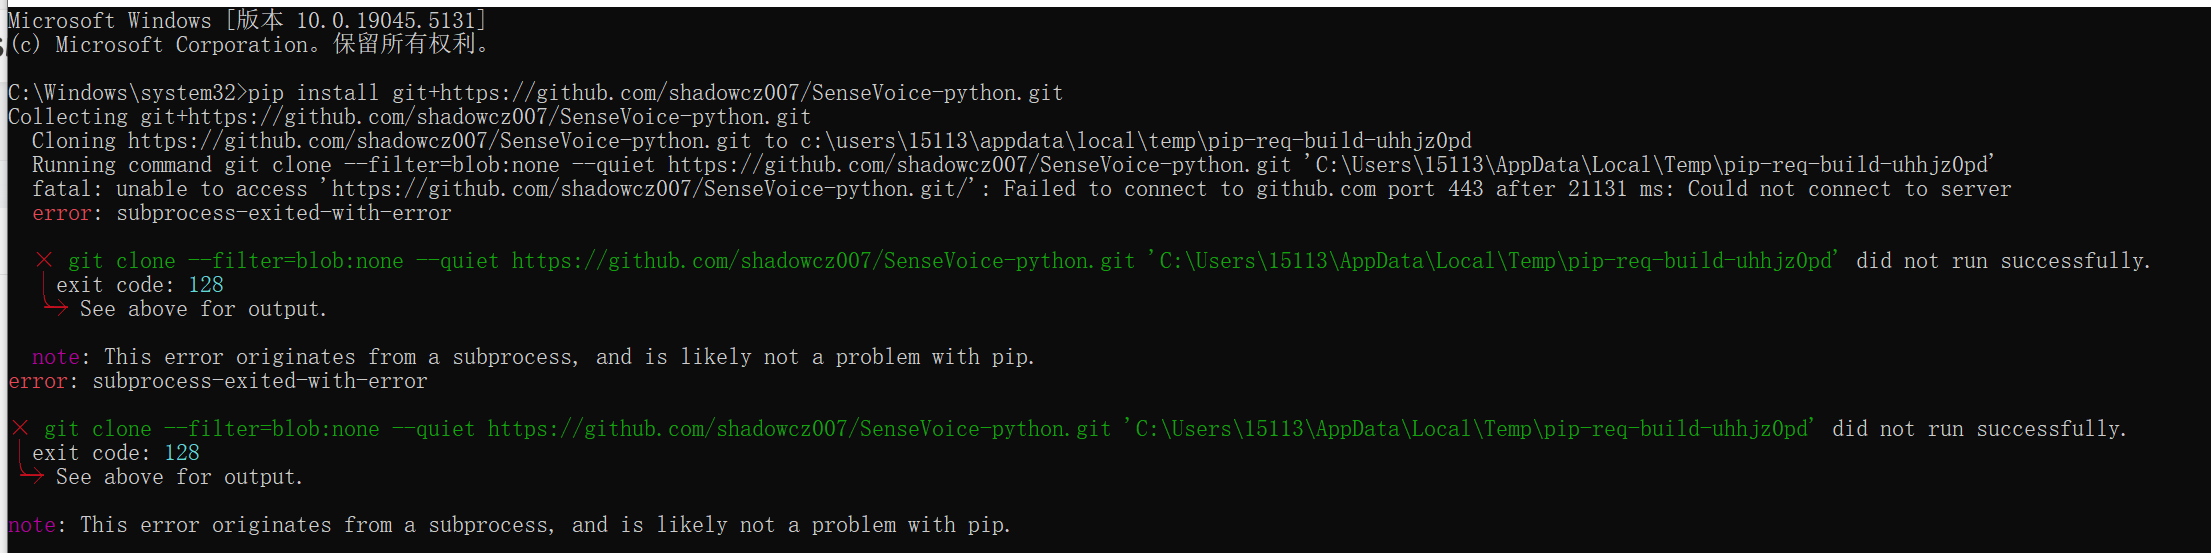Click the lower red X failure mark
Image resolution: width=2211 pixels, height=553 pixels.
point(20,429)
